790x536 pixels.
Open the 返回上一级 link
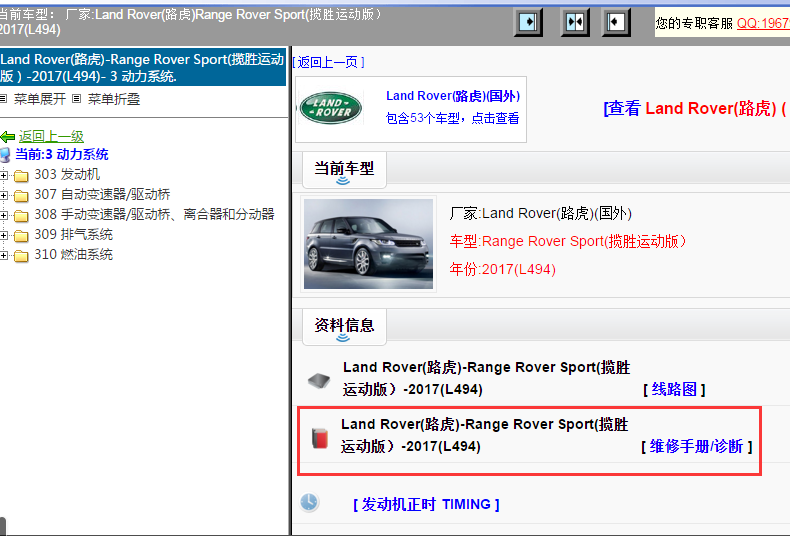(x=51, y=137)
